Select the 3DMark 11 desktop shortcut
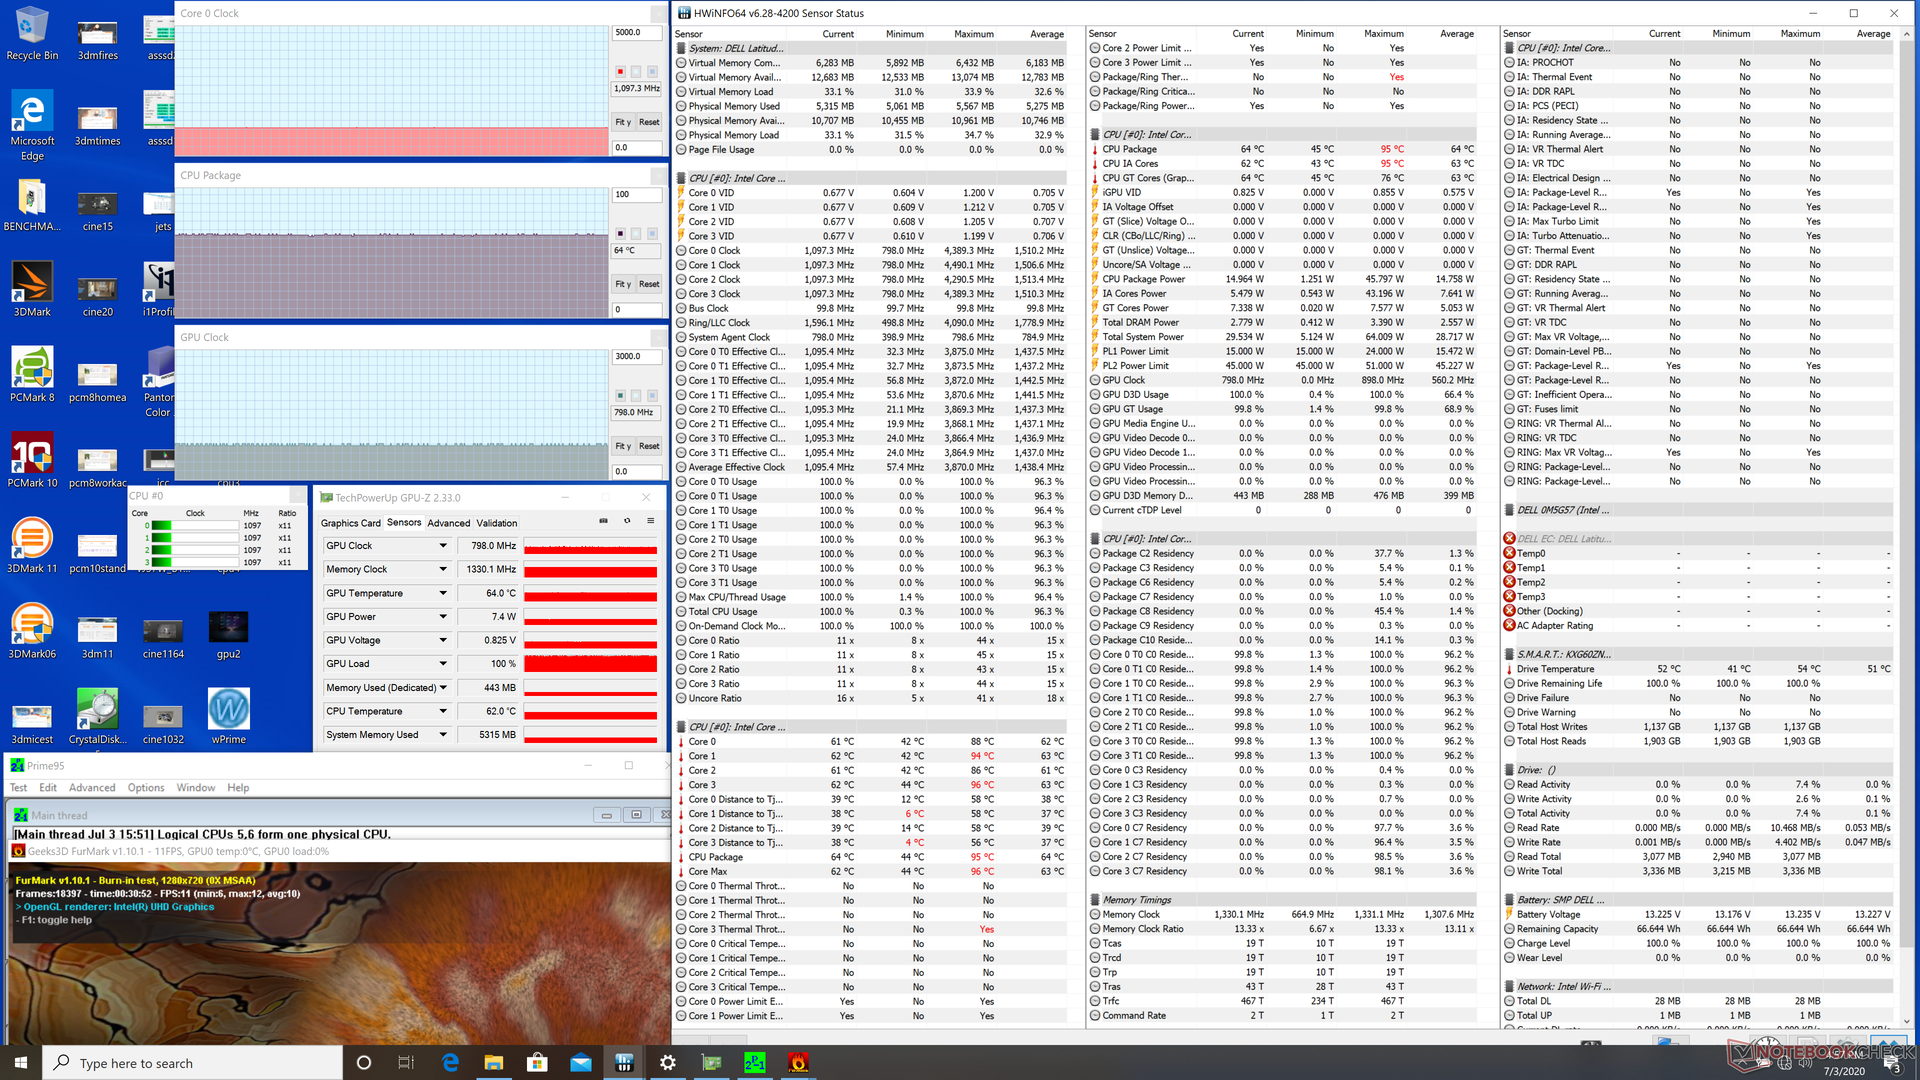 [x=32, y=546]
